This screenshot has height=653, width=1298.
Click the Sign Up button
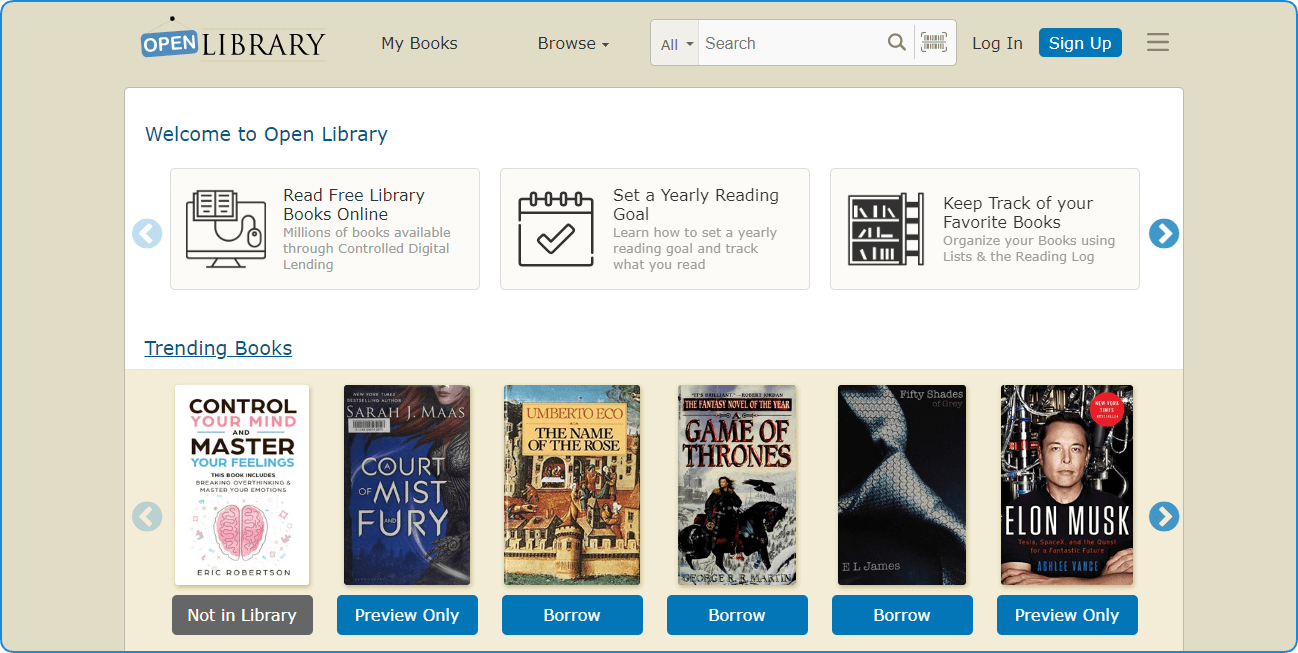point(1080,43)
